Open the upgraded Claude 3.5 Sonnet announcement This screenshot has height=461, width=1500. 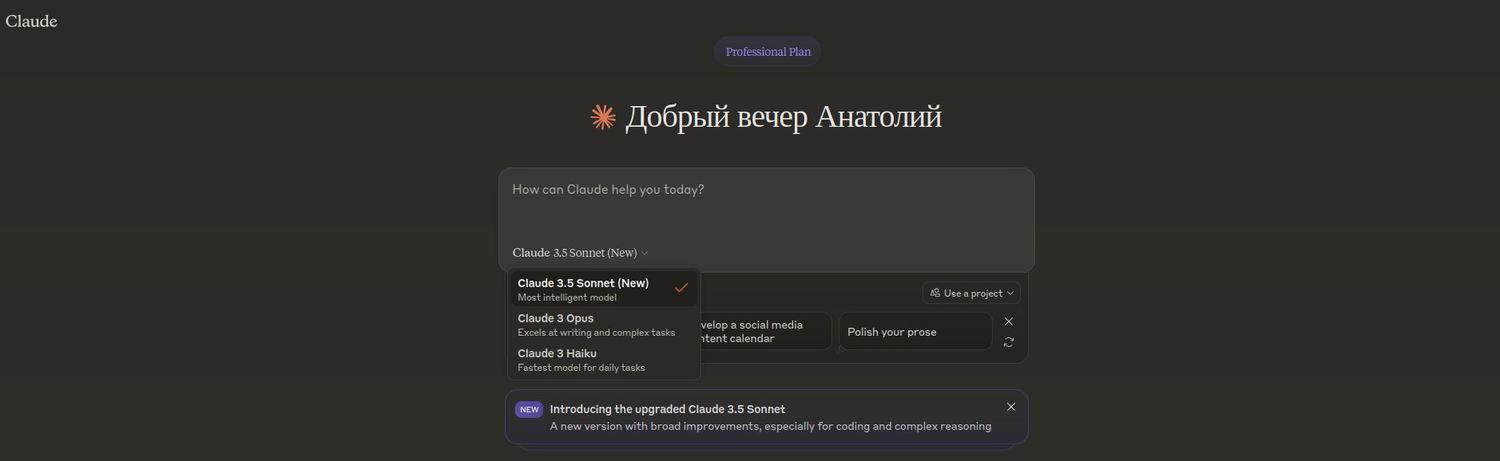tap(766, 417)
